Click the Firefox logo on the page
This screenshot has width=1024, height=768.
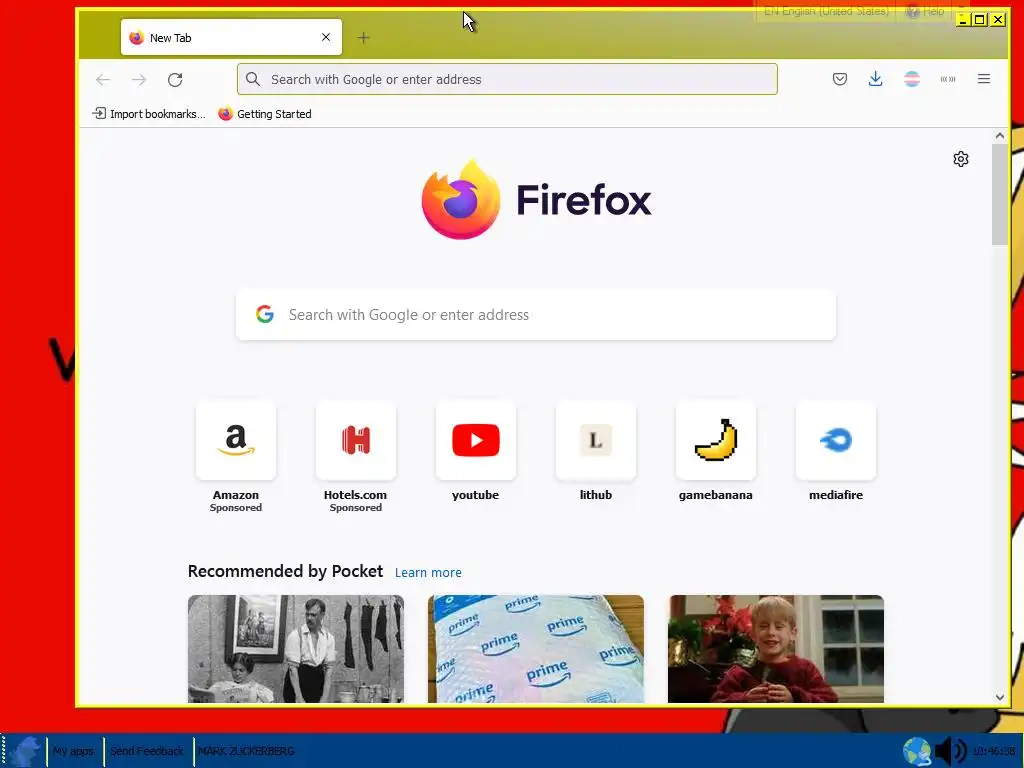tap(536, 200)
